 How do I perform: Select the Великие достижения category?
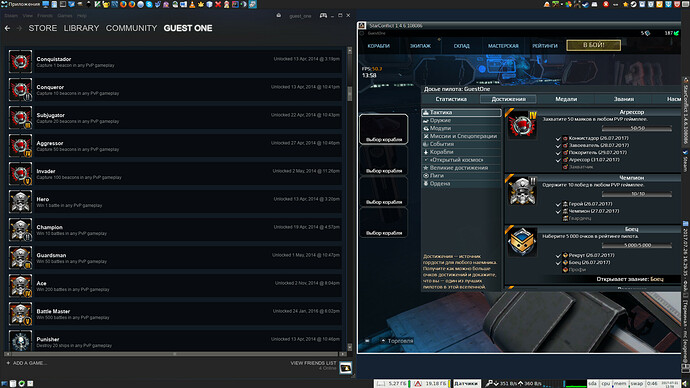tap(461, 168)
